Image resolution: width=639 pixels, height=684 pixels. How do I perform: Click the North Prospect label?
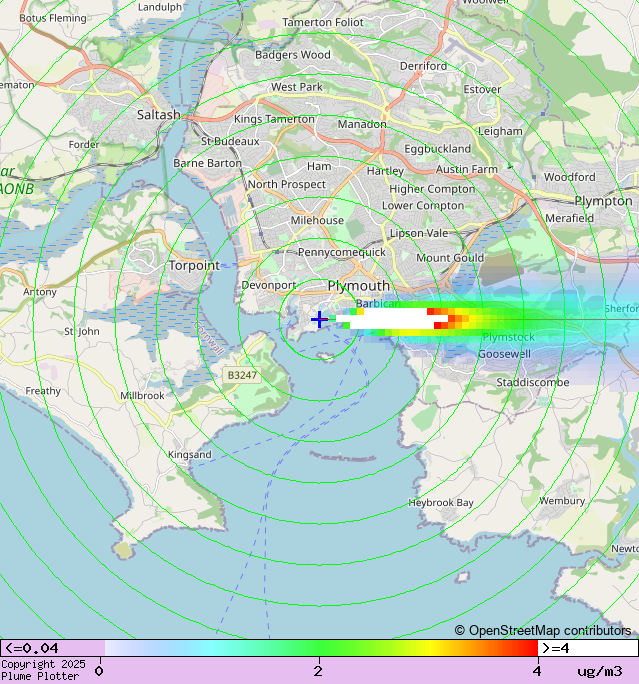pyautogui.click(x=287, y=185)
